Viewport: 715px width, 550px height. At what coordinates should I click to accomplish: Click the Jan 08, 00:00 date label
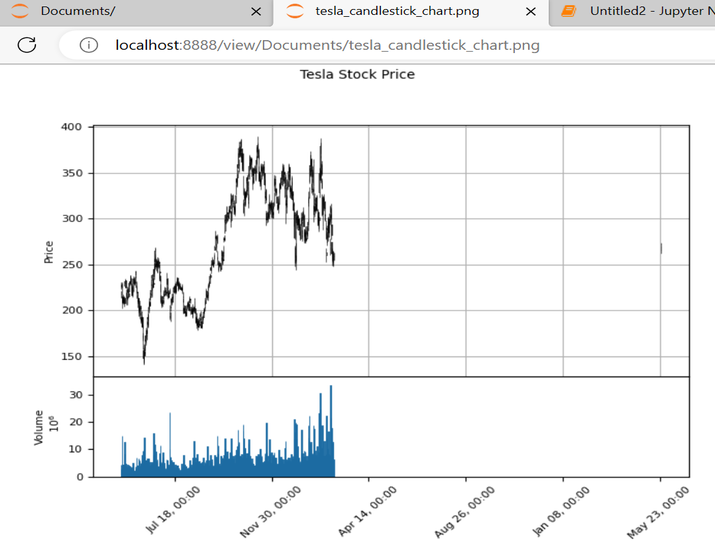[561, 511]
